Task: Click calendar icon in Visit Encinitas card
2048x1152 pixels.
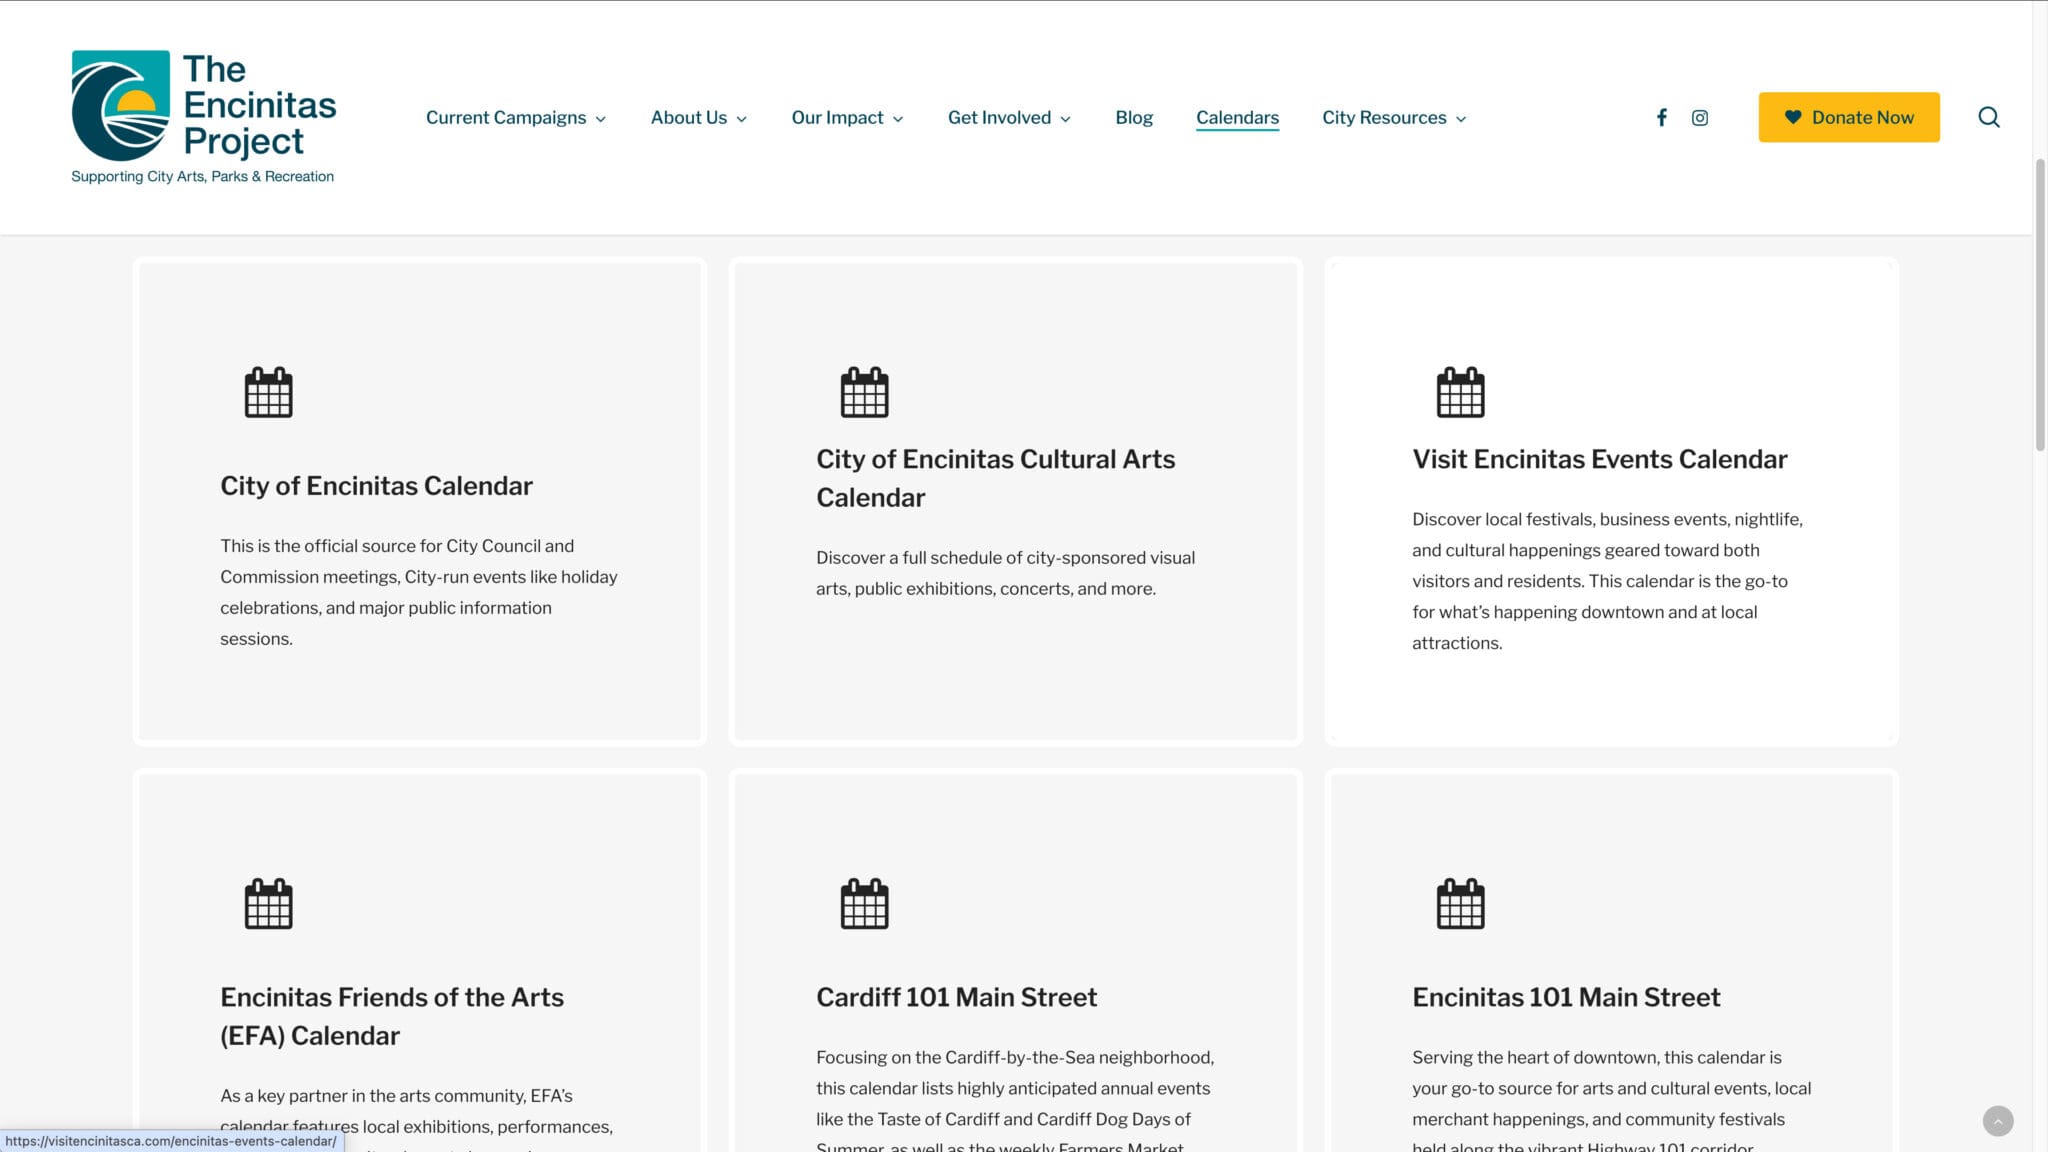Action: (x=1460, y=392)
